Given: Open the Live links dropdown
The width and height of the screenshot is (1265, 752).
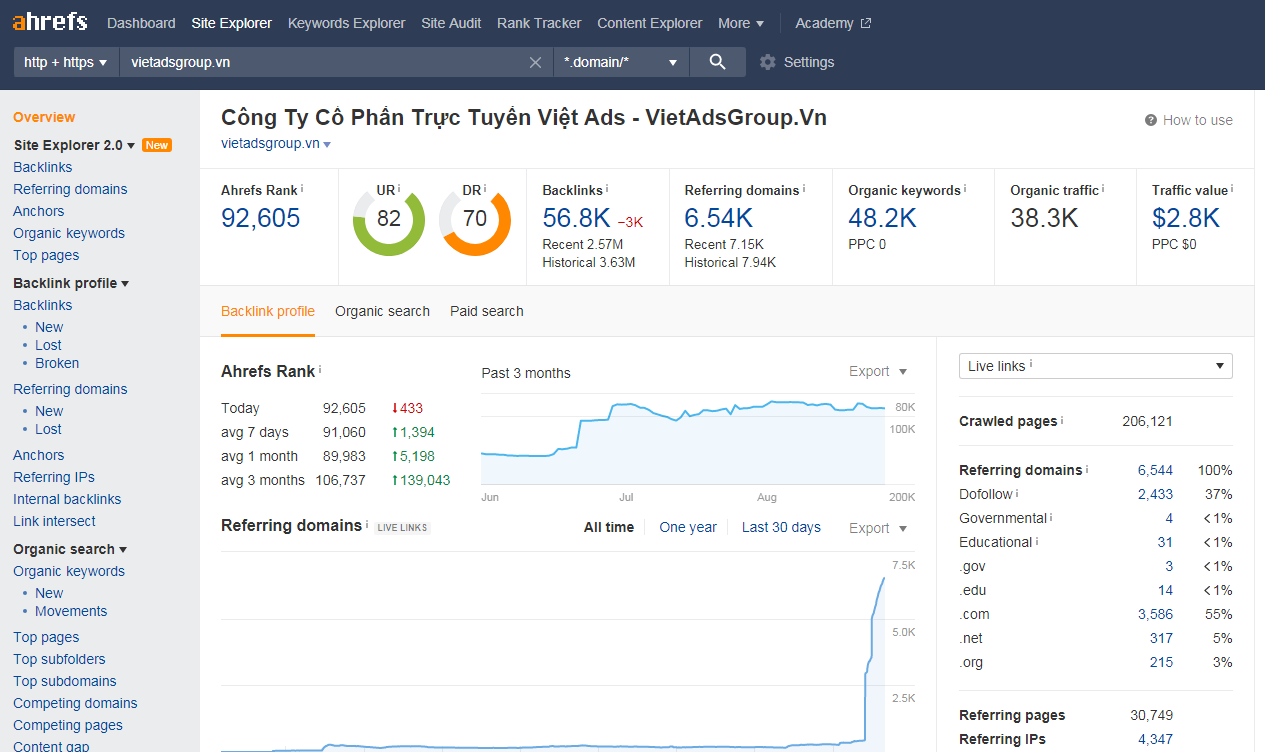Looking at the screenshot, I should [x=1095, y=366].
